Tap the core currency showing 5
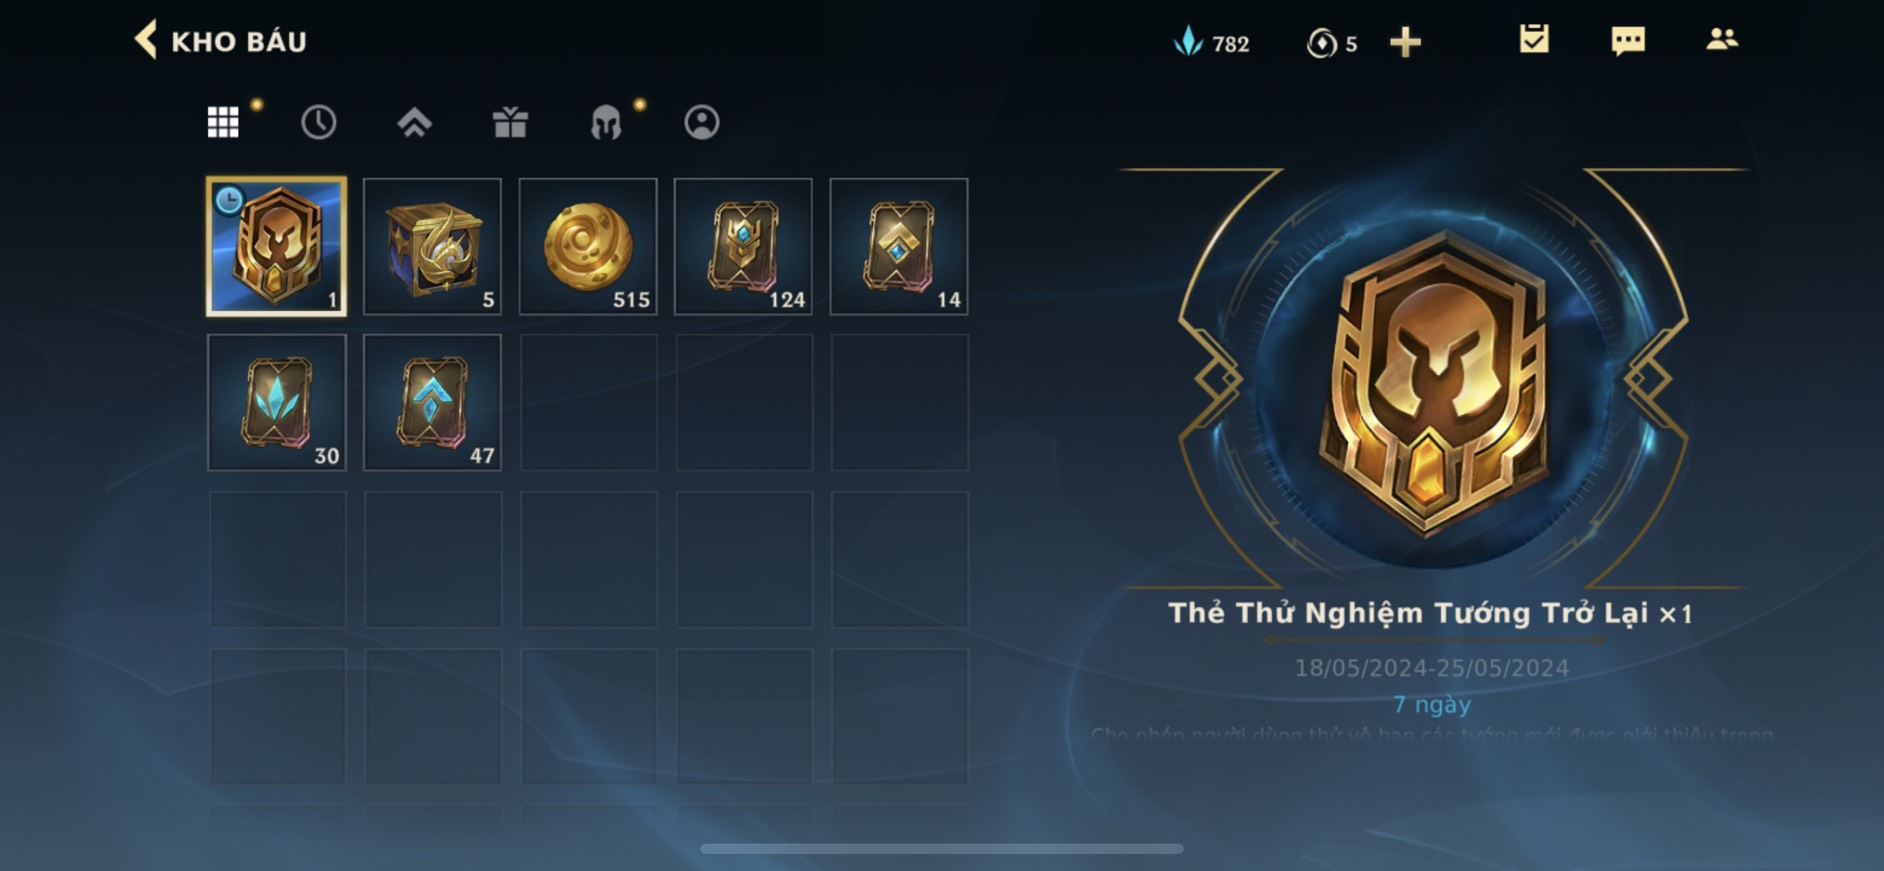The width and height of the screenshot is (1884, 871). coord(1332,43)
